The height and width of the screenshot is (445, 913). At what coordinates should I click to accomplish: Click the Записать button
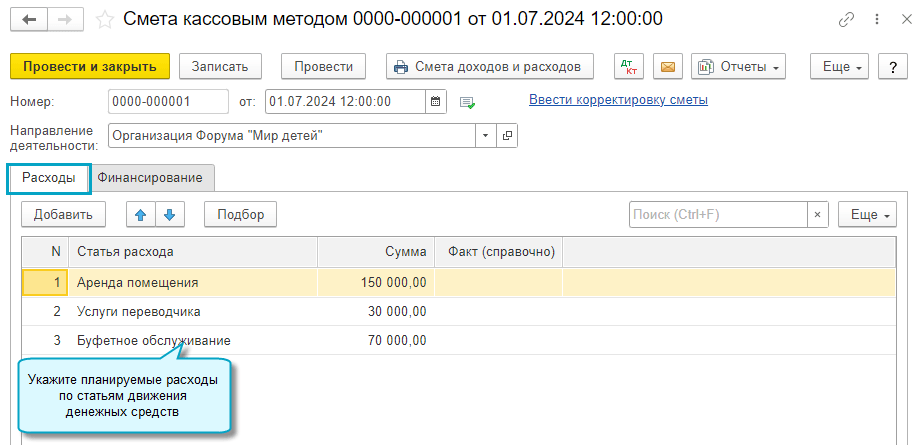[x=220, y=66]
